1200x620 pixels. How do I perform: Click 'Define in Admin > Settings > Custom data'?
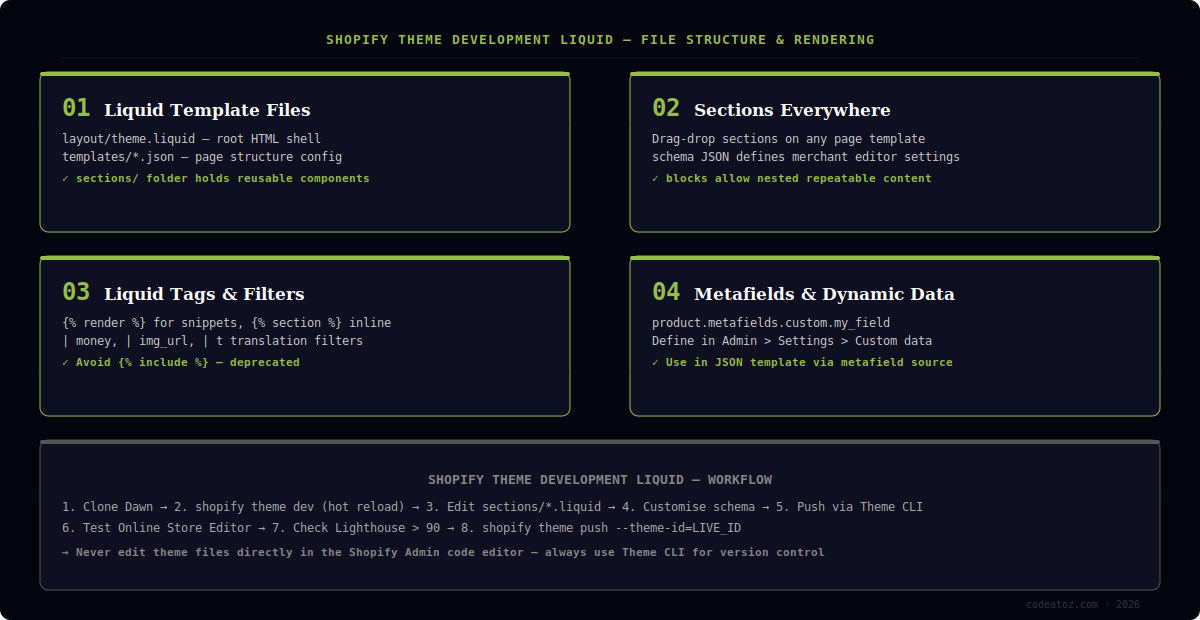792,341
